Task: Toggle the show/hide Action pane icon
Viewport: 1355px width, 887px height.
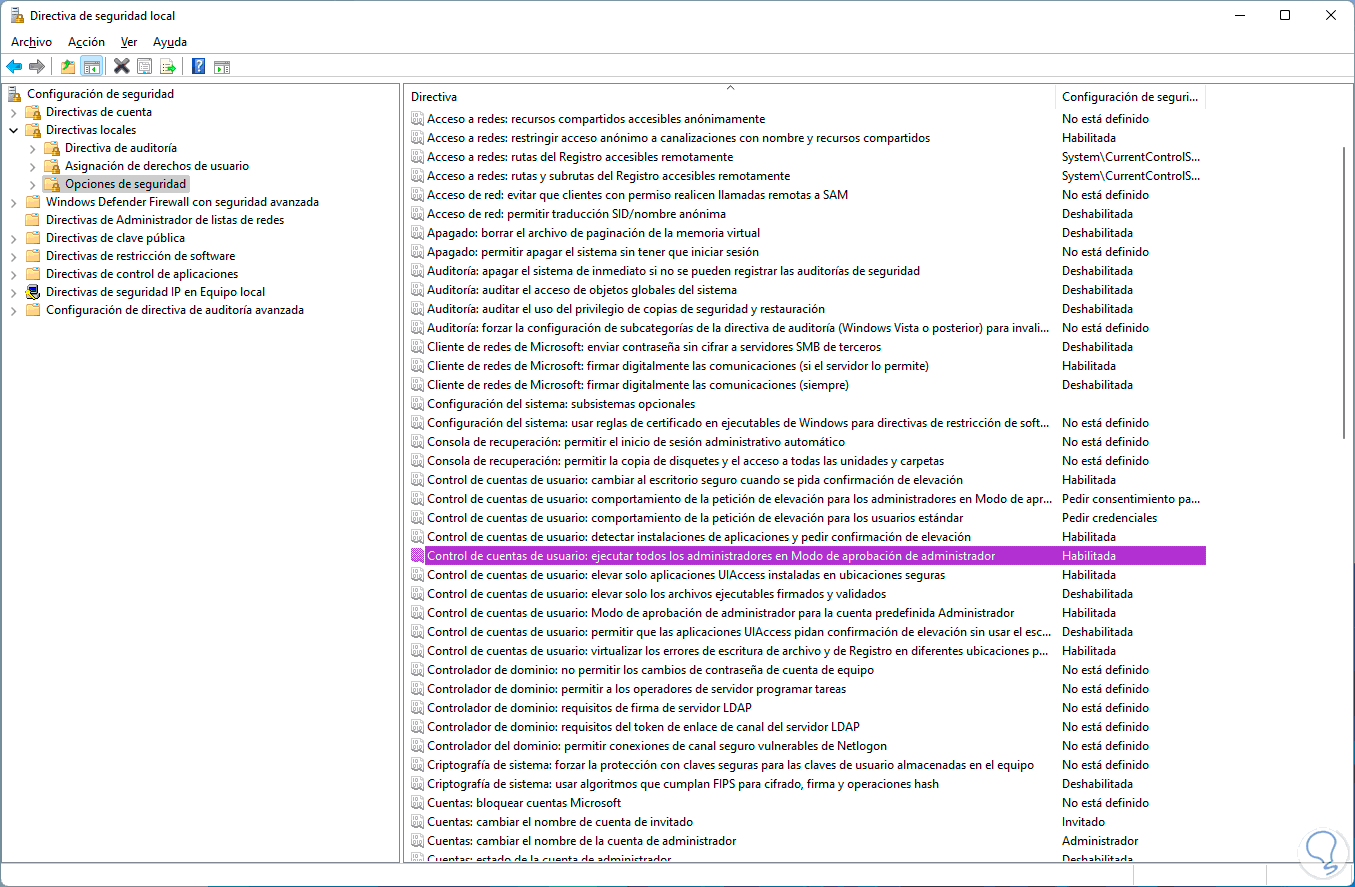Action: tap(222, 67)
